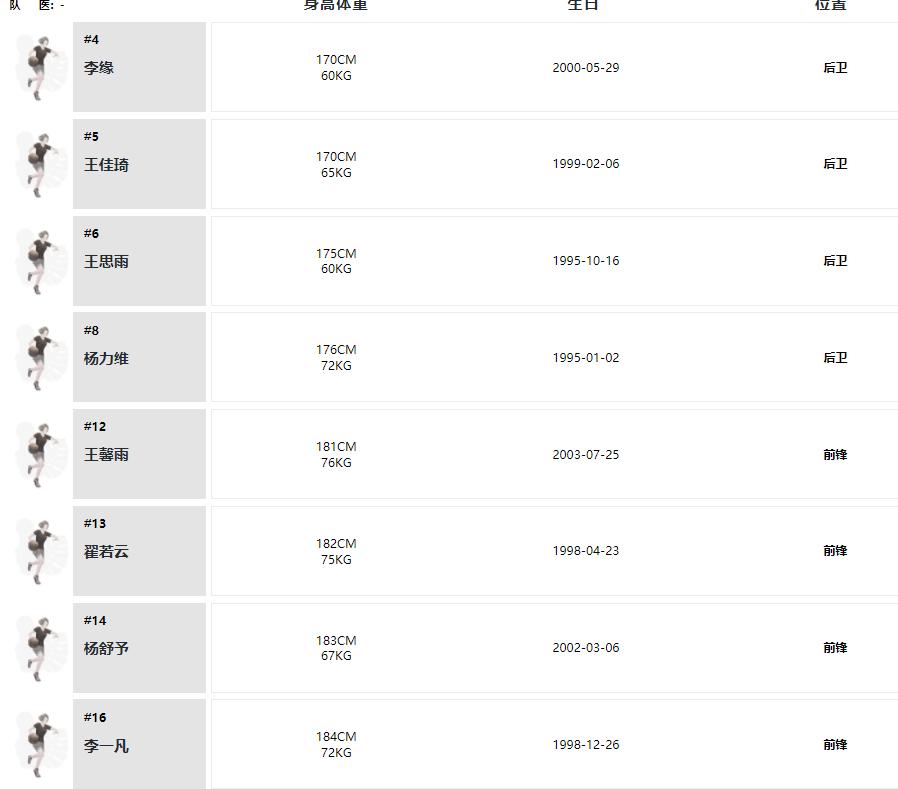Click player avatar of #8 杨力维
The image size is (898, 789).
[x=40, y=357]
